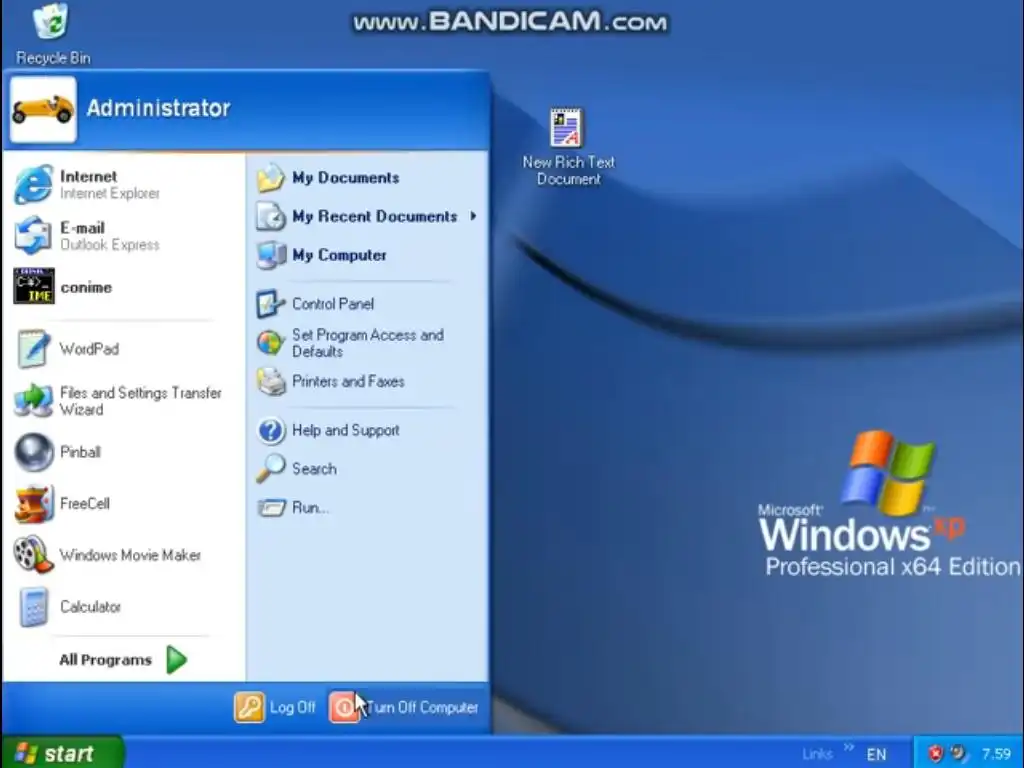Click the start button
Screen dimensions: 1024x768
[x=63, y=753]
